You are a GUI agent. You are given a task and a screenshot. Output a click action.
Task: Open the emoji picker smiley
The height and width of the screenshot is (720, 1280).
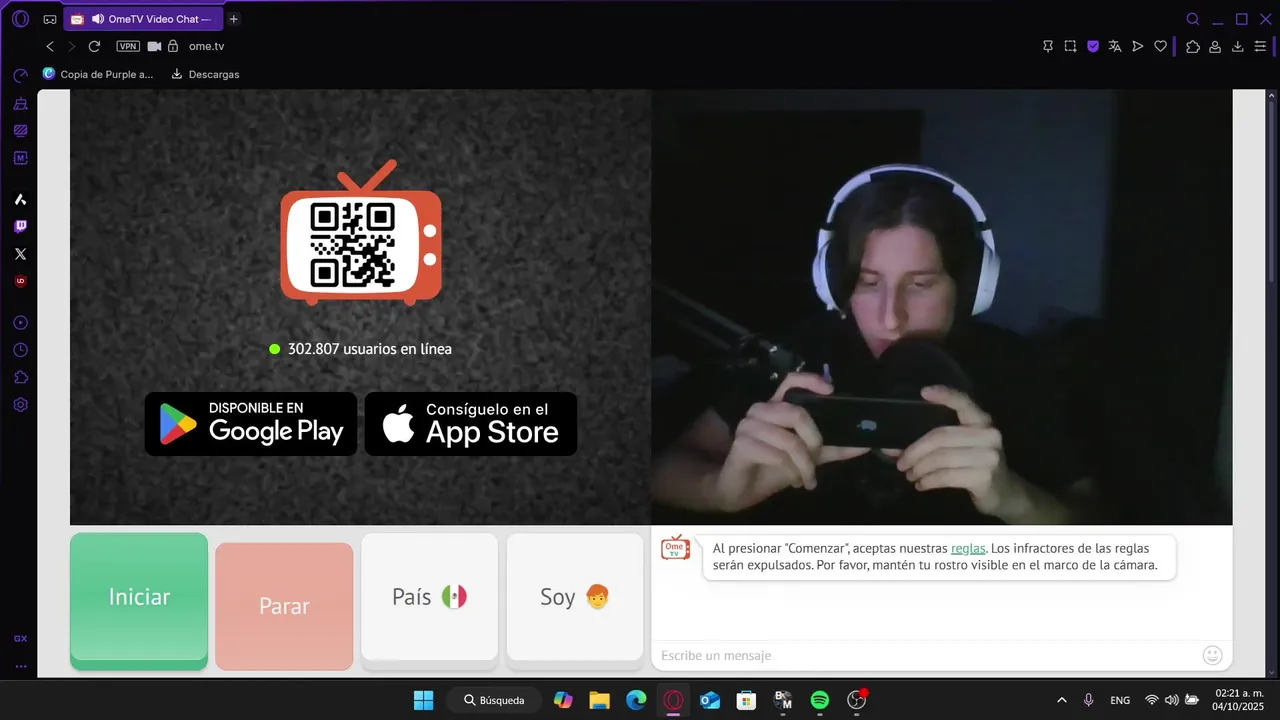[1212, 655]
